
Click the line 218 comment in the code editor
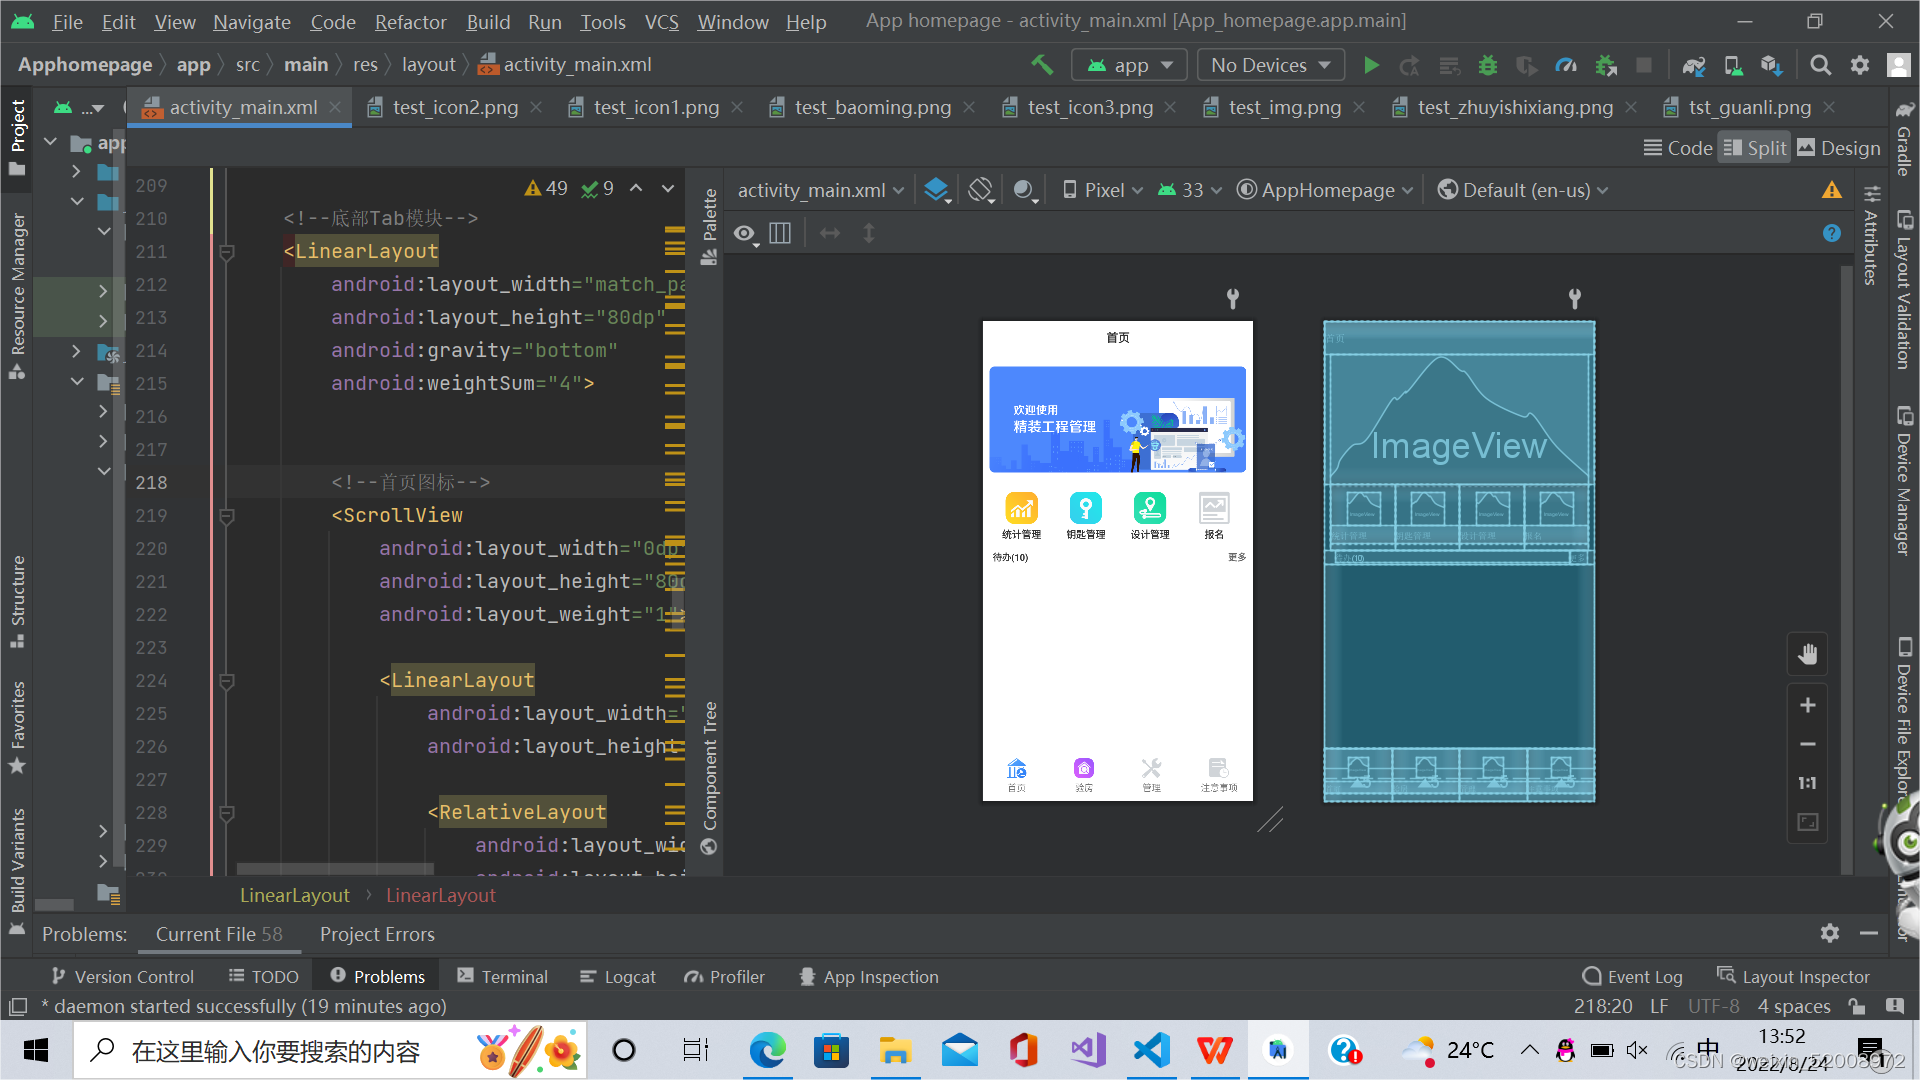tap(410, 482)
